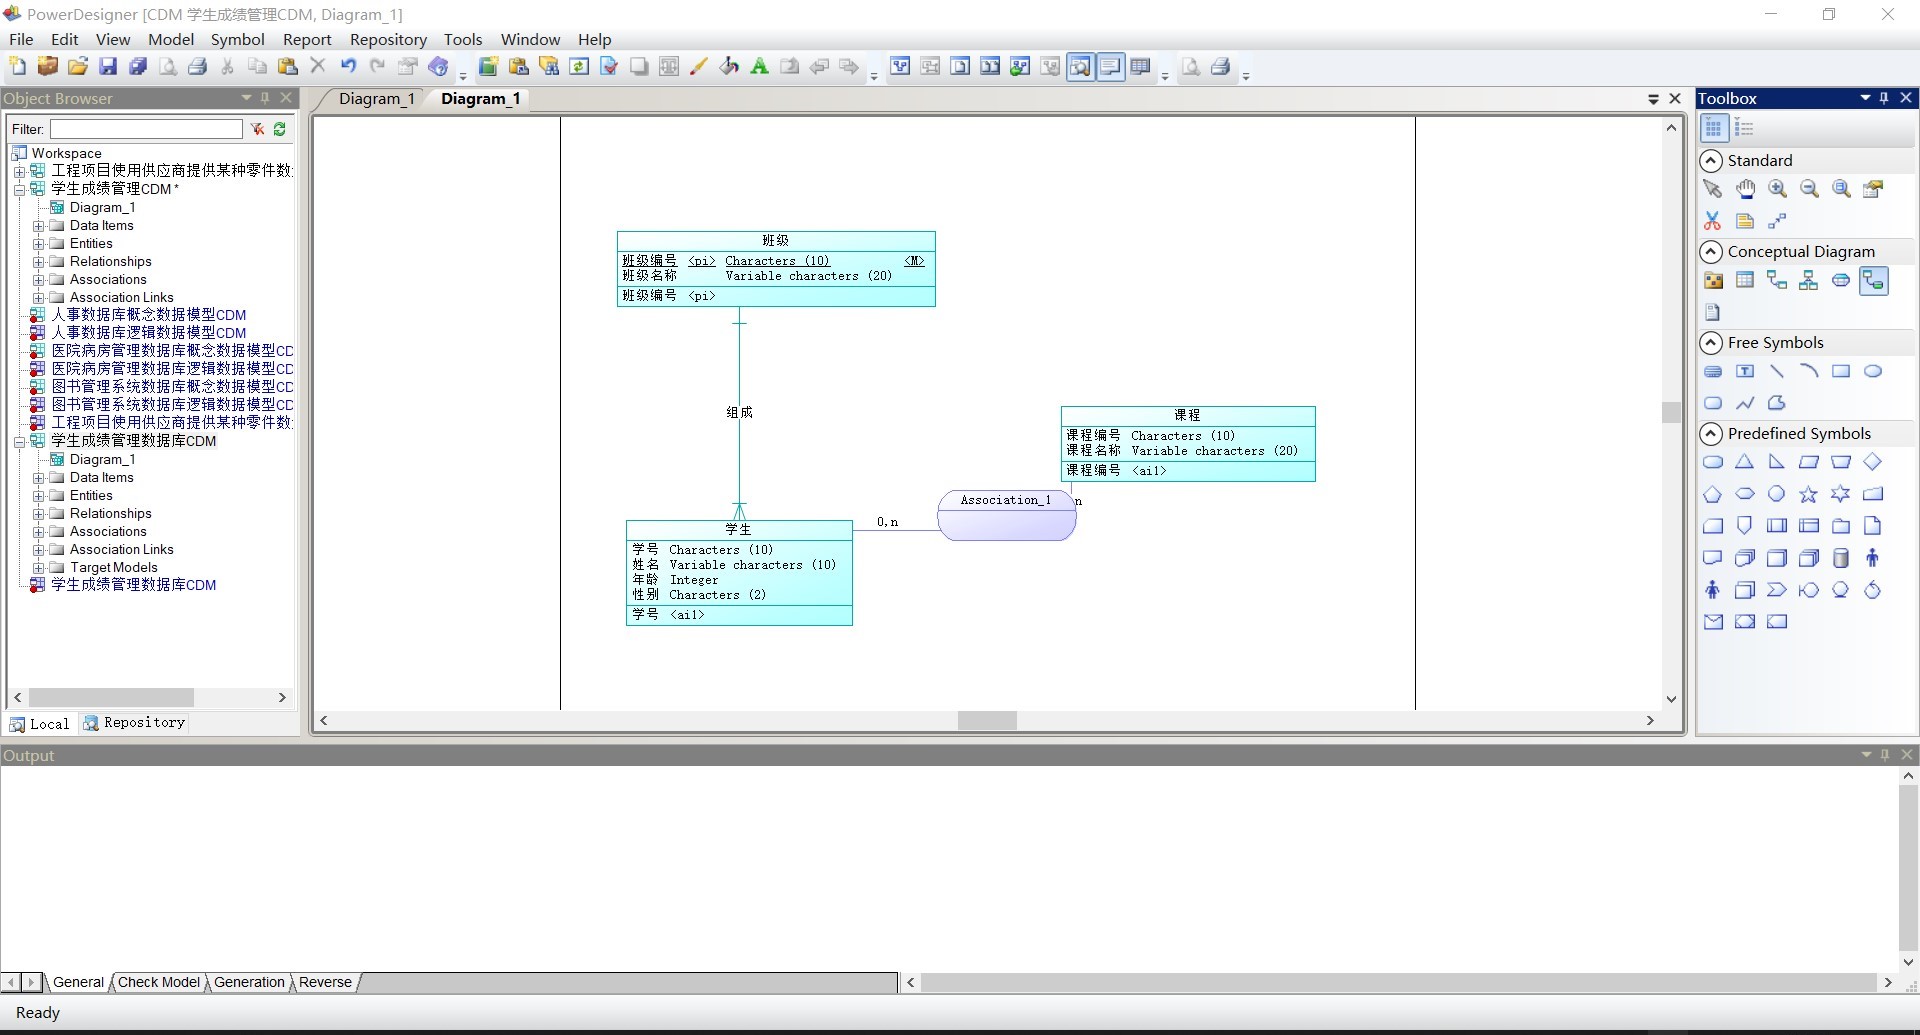Image resolution: width=1920 pixels, height=1035 pixels.
Task: Switch Toolbox to list layout view
Action: pyautogui.click(x=1746, y=128)
